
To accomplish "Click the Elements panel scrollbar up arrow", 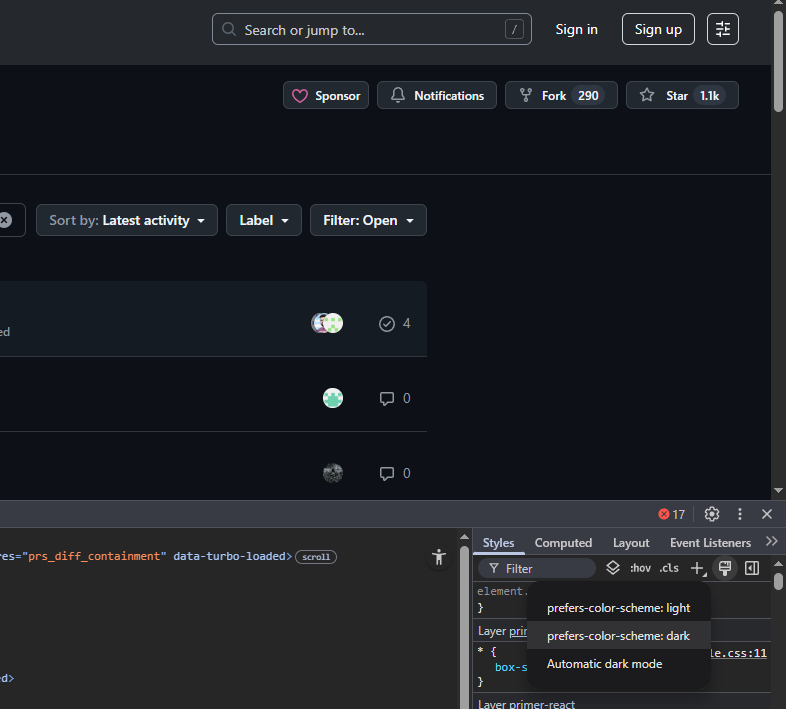I will point(465,537).
